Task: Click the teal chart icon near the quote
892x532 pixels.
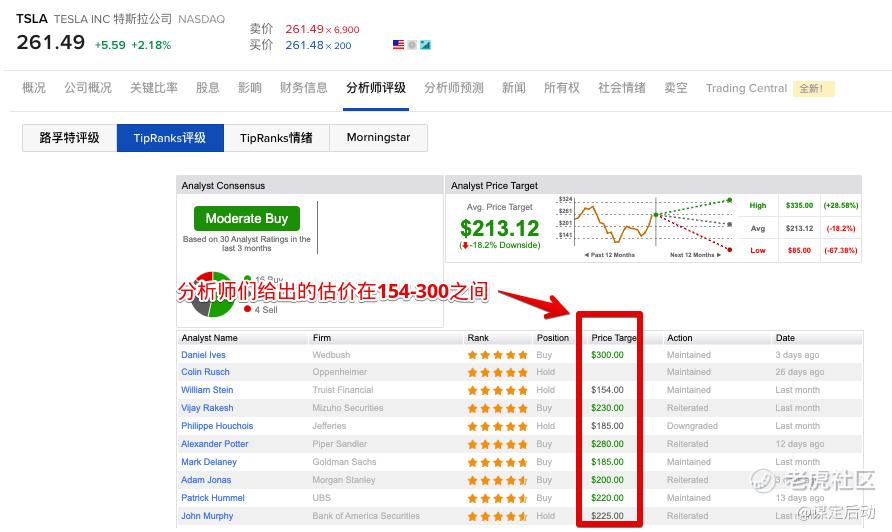Action: click(425, 44)
